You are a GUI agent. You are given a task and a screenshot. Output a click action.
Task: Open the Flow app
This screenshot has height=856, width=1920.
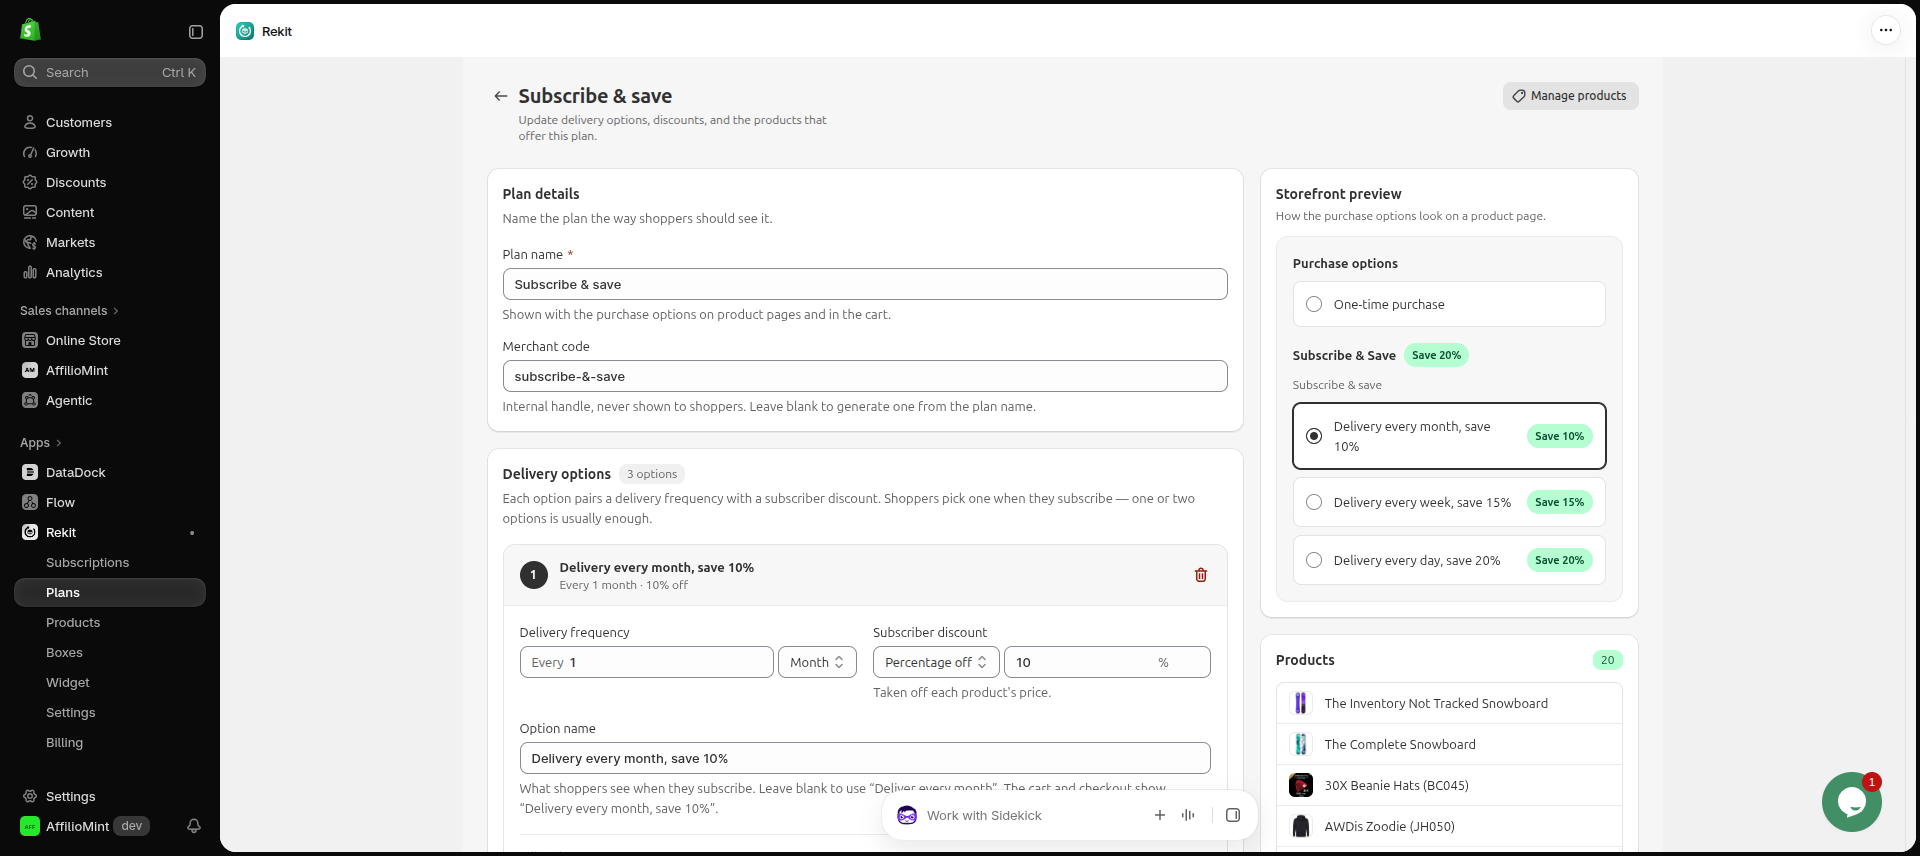[x=110, y=502]
